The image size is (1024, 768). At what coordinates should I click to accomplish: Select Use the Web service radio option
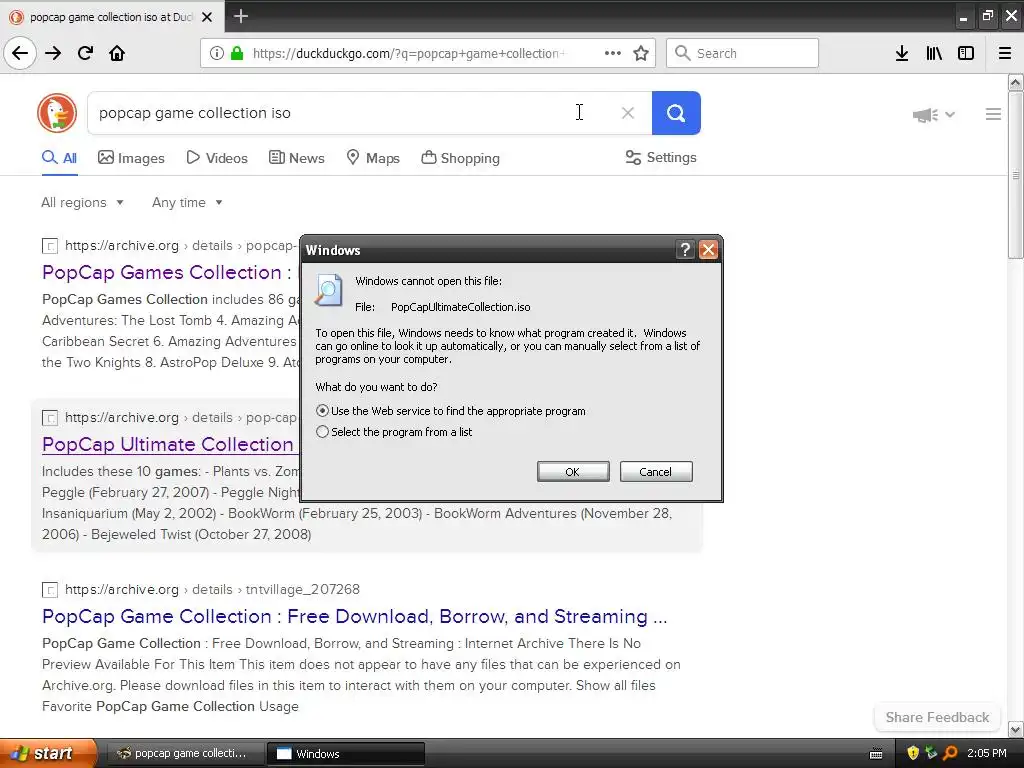pyautogui.click(x=322, y=411)
